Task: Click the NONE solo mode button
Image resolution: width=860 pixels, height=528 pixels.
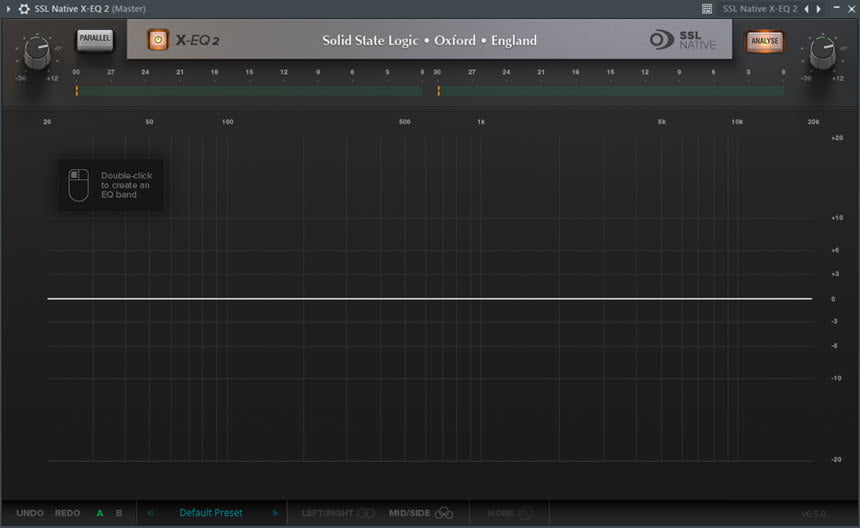Action: tap(510, 513)
